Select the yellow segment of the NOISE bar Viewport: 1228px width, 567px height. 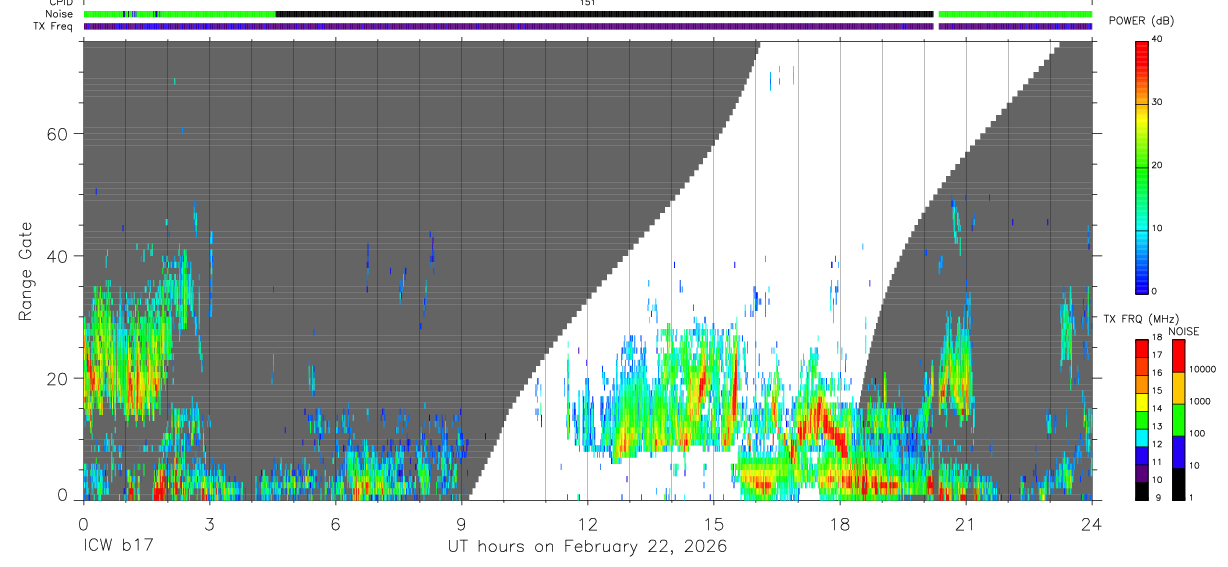[1178, 388]
